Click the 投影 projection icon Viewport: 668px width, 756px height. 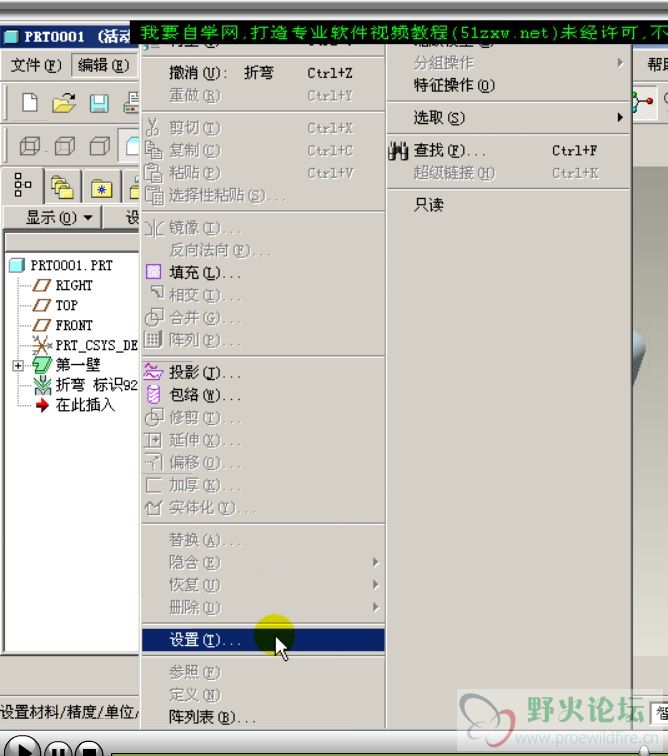[x=154, y=372]
